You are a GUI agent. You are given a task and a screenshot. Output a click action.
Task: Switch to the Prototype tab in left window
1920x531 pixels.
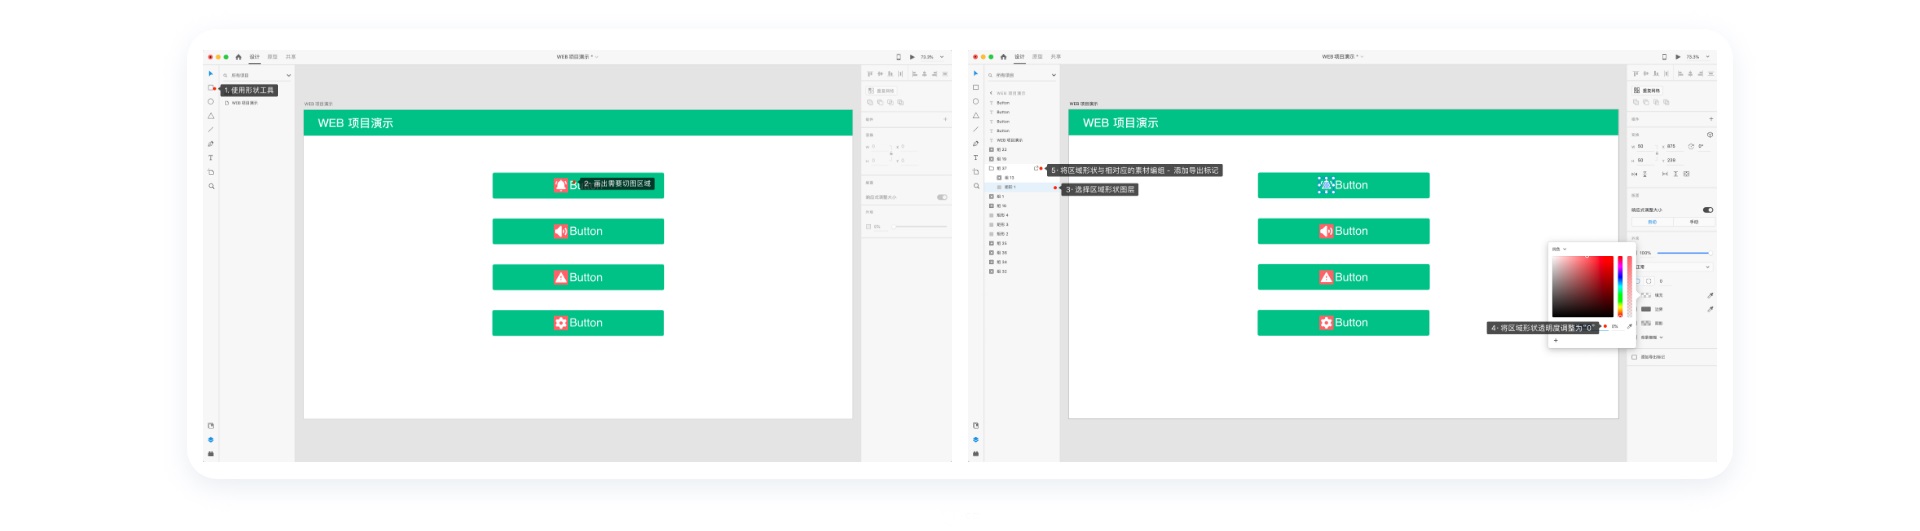coord(272,57)
